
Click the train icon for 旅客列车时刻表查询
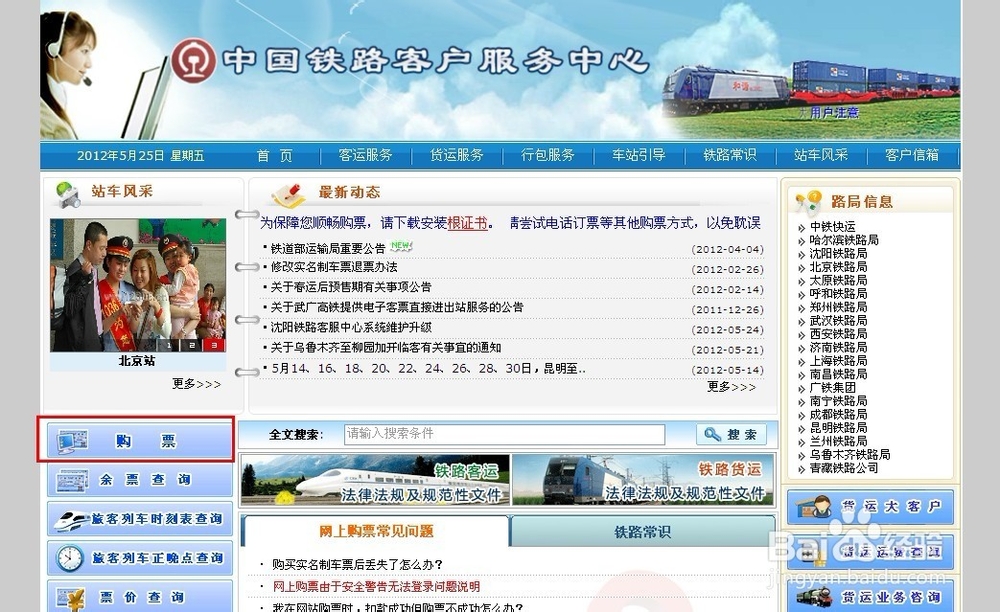(x=72, y=518)
